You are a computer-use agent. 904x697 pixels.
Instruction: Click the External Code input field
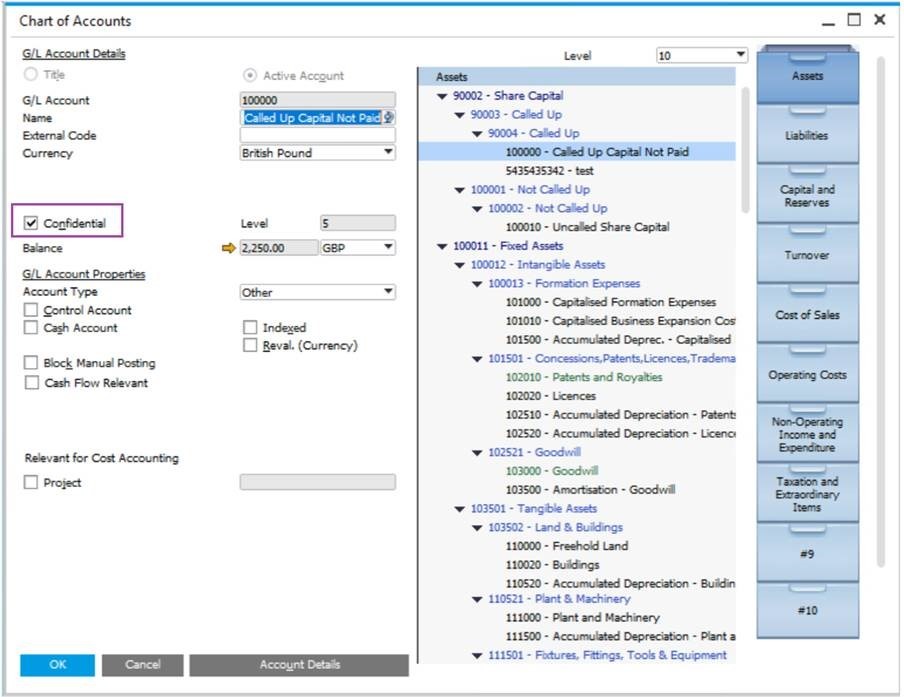(317, 135)
